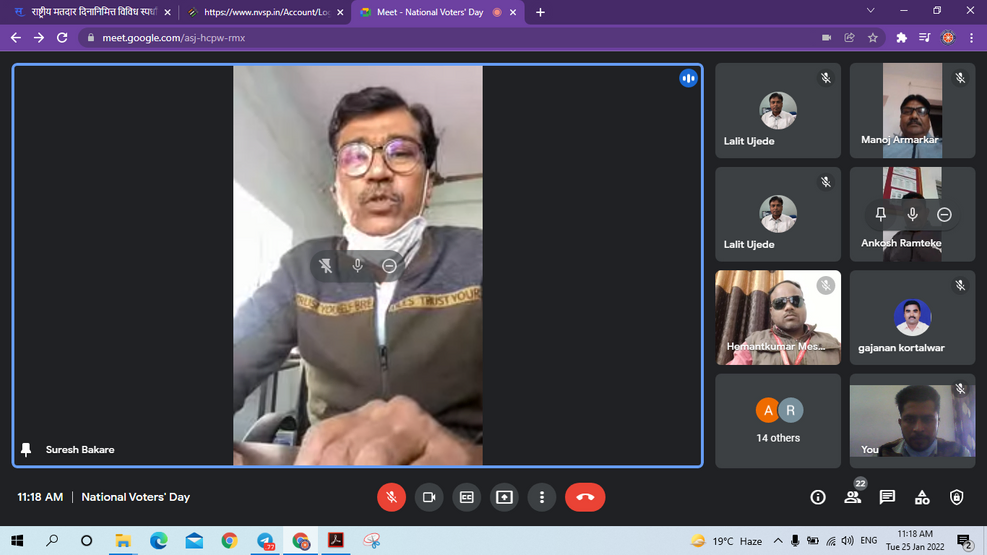Open the Activities panel
The height and width of the screenshot is (555, 987).
tap(922, 497)
